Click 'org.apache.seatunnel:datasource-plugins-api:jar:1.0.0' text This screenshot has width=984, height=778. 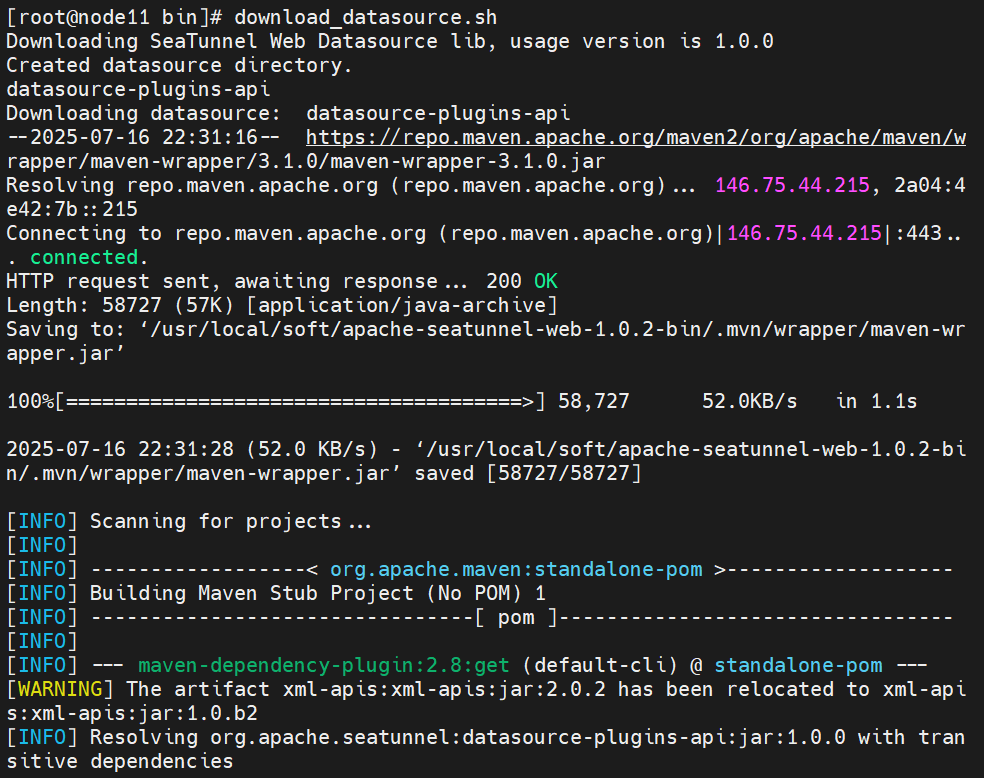click(x=528, y=737)
